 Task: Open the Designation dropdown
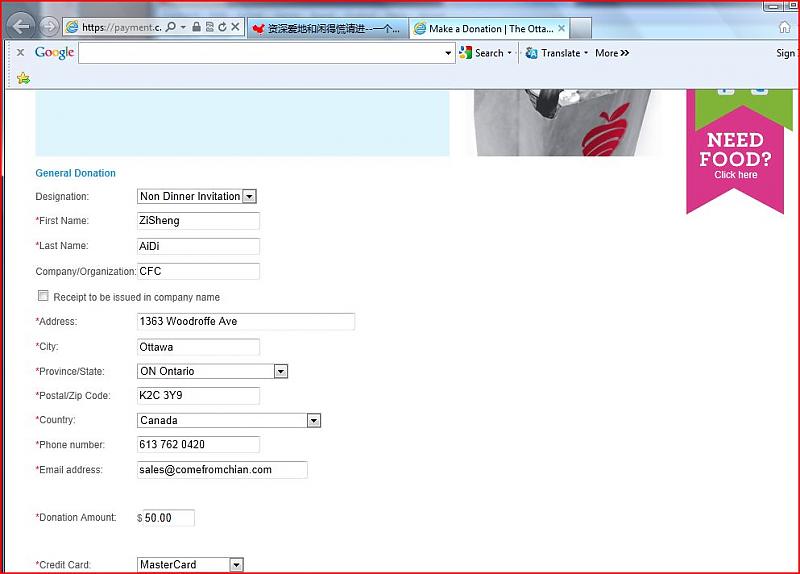click(249, 197)
